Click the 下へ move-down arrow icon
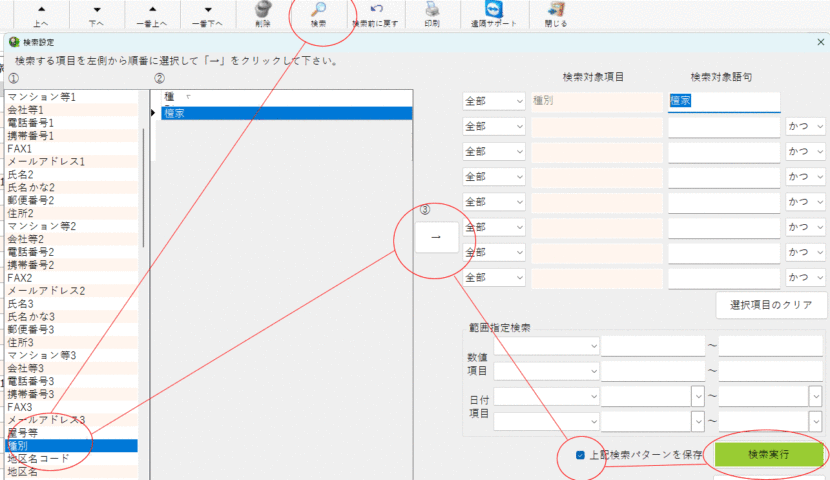The width and height of the screenshot is (830, 480). click(97, 9)
